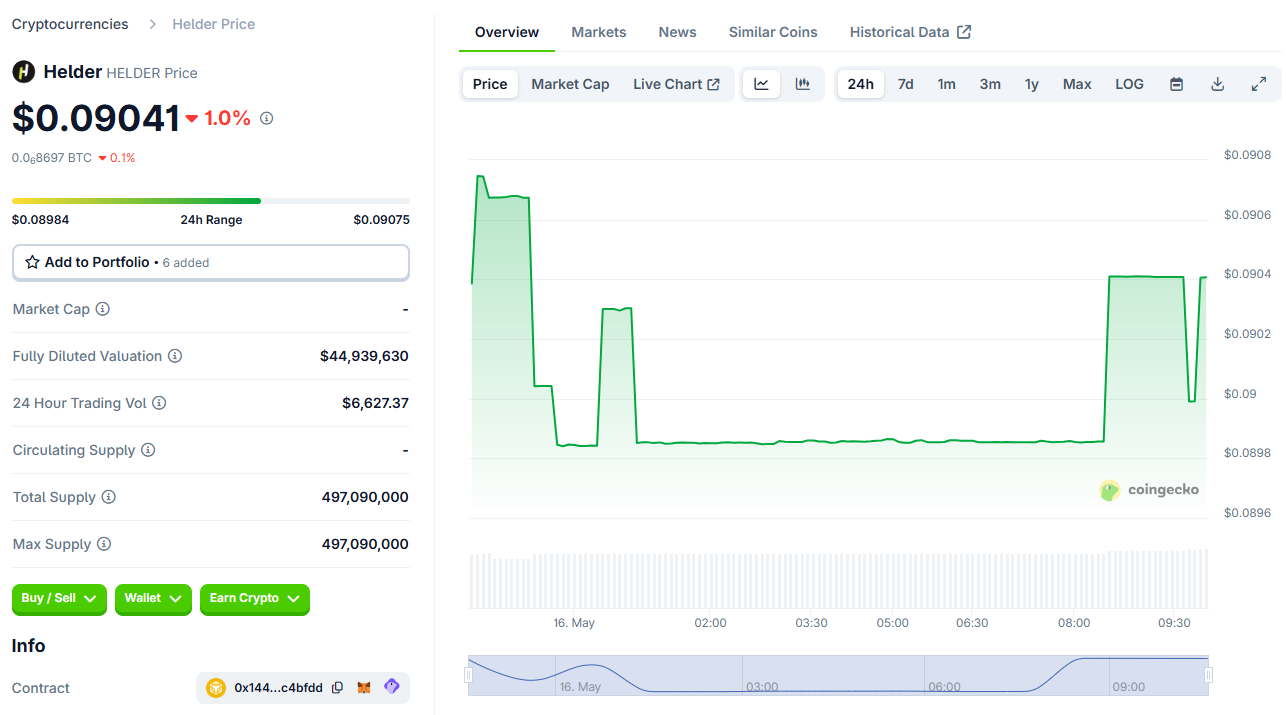Click the trading volume $6,627.37

[375, 403]
